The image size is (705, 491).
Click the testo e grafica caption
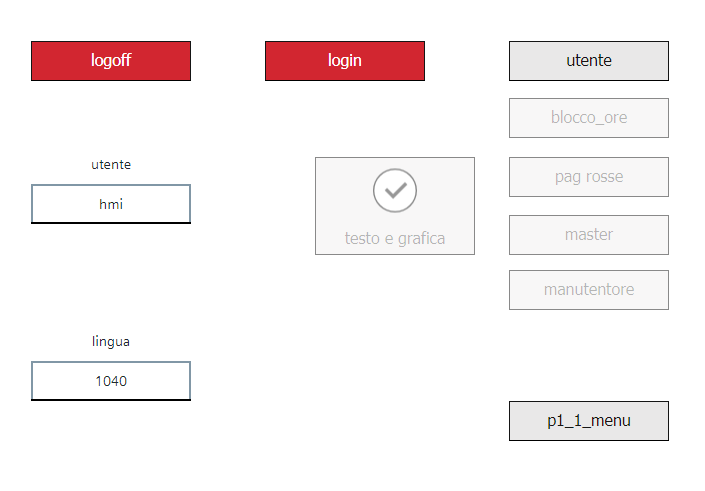pos(395,239)
